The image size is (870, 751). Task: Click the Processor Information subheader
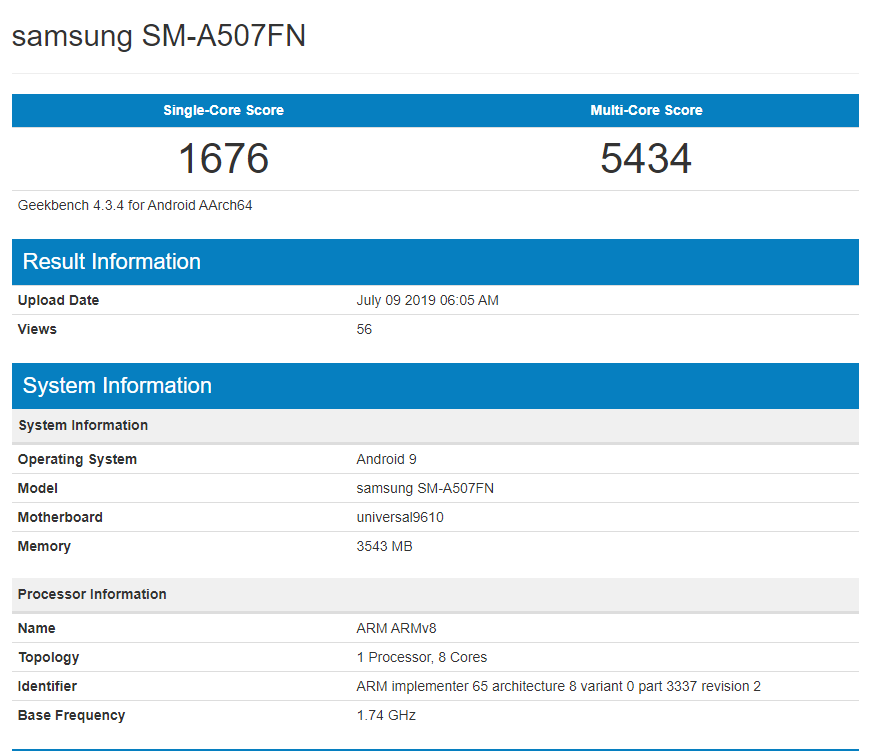(x=435, y=595)
